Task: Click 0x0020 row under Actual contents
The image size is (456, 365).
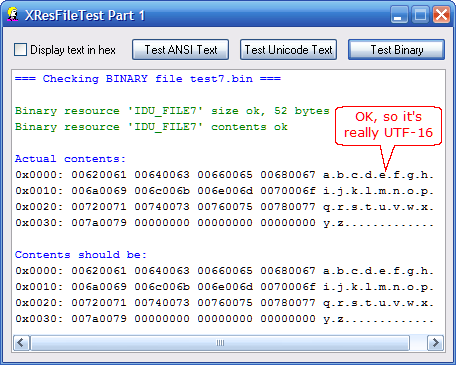Action: click(224, 207)
